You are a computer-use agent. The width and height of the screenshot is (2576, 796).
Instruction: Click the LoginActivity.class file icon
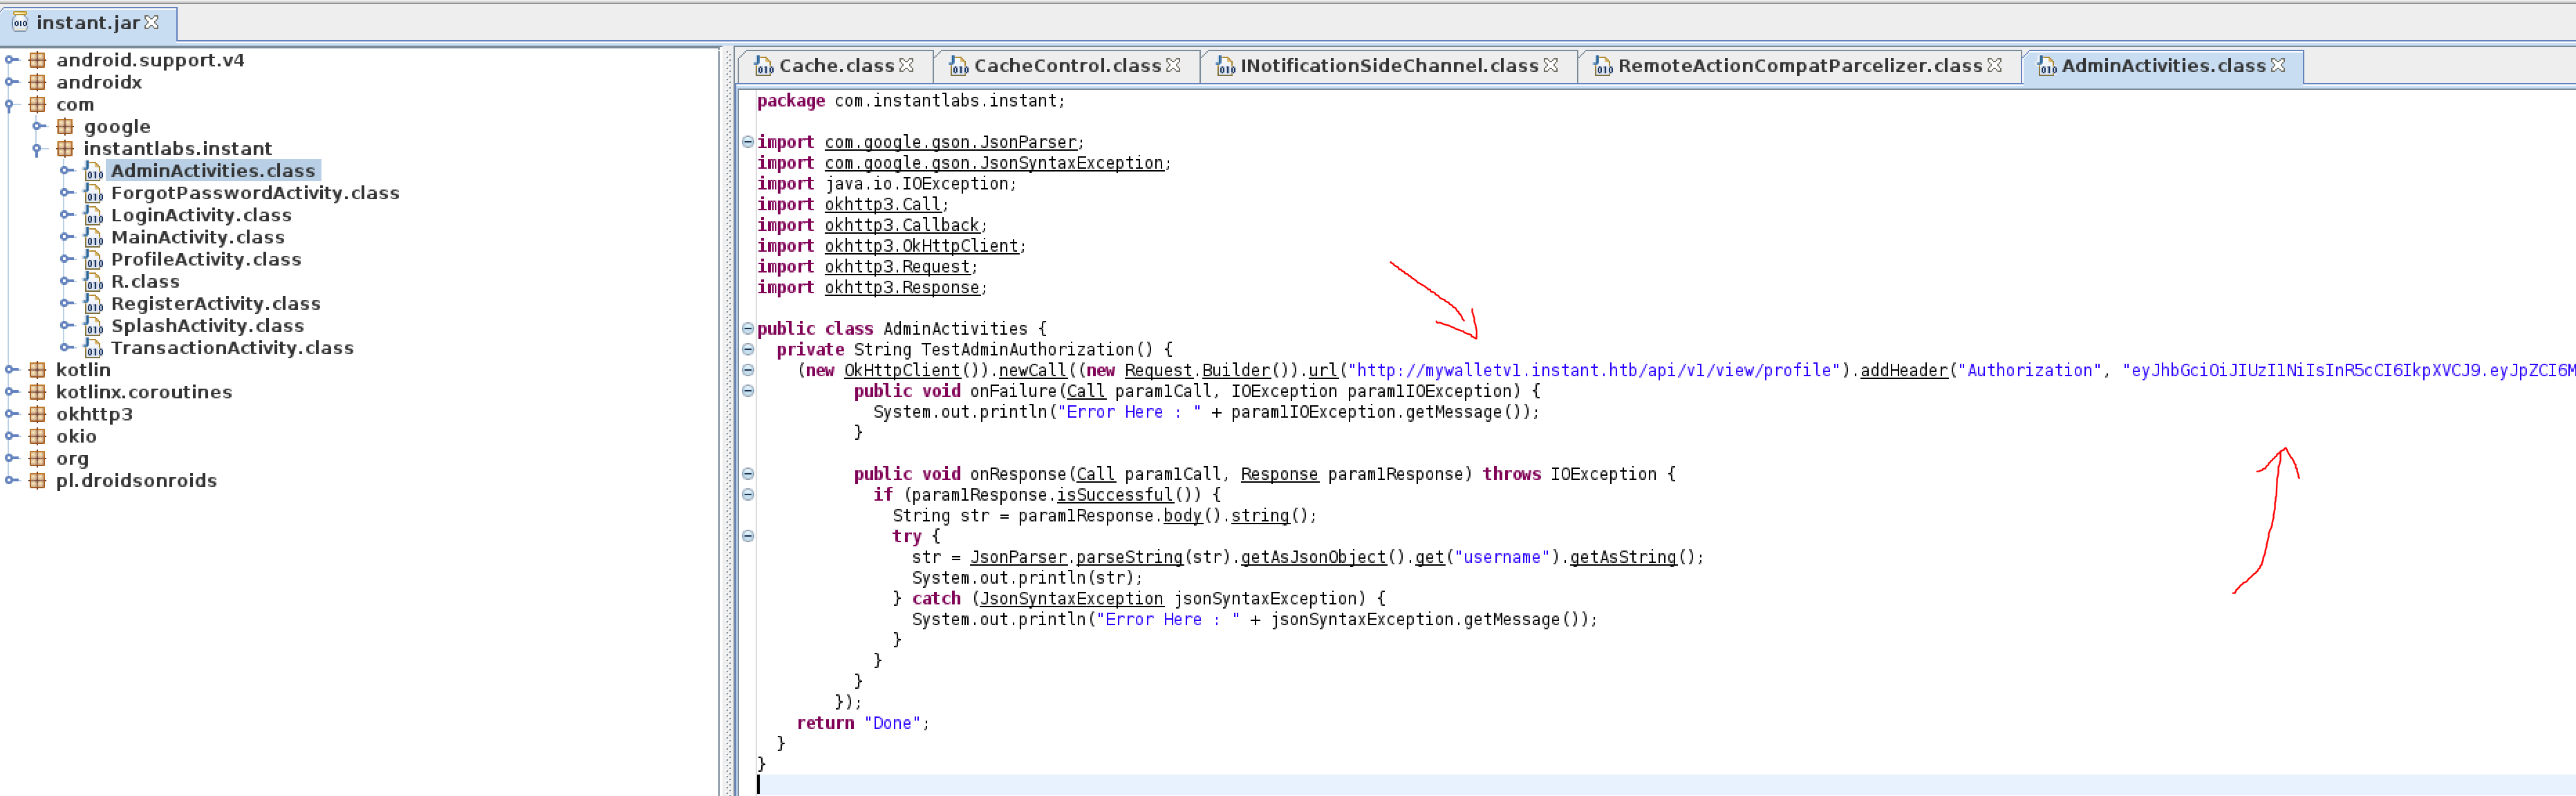pos(93,216)
